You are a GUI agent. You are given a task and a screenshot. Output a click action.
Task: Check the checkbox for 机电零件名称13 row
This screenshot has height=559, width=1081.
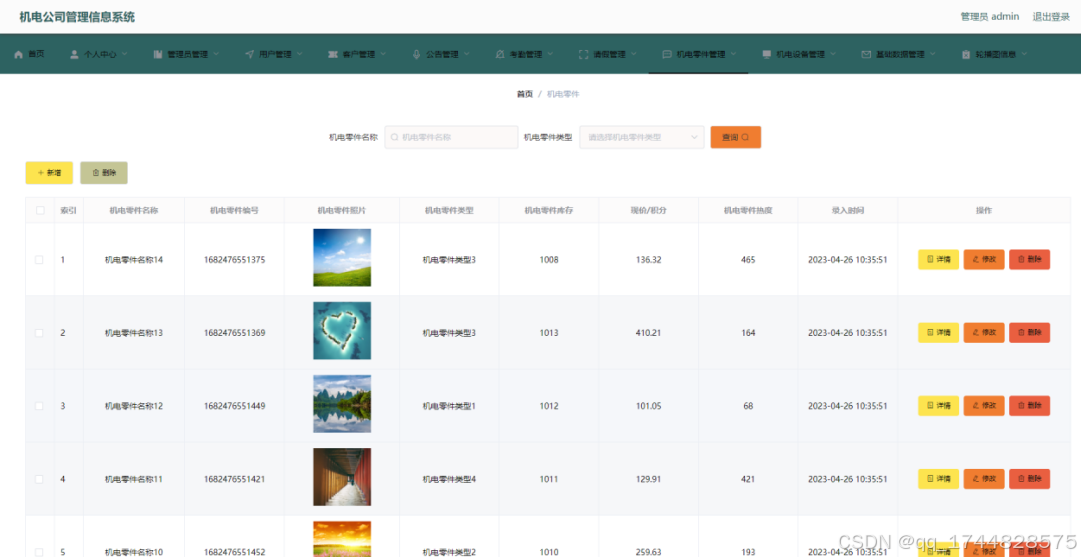click(x=39, y=333)
